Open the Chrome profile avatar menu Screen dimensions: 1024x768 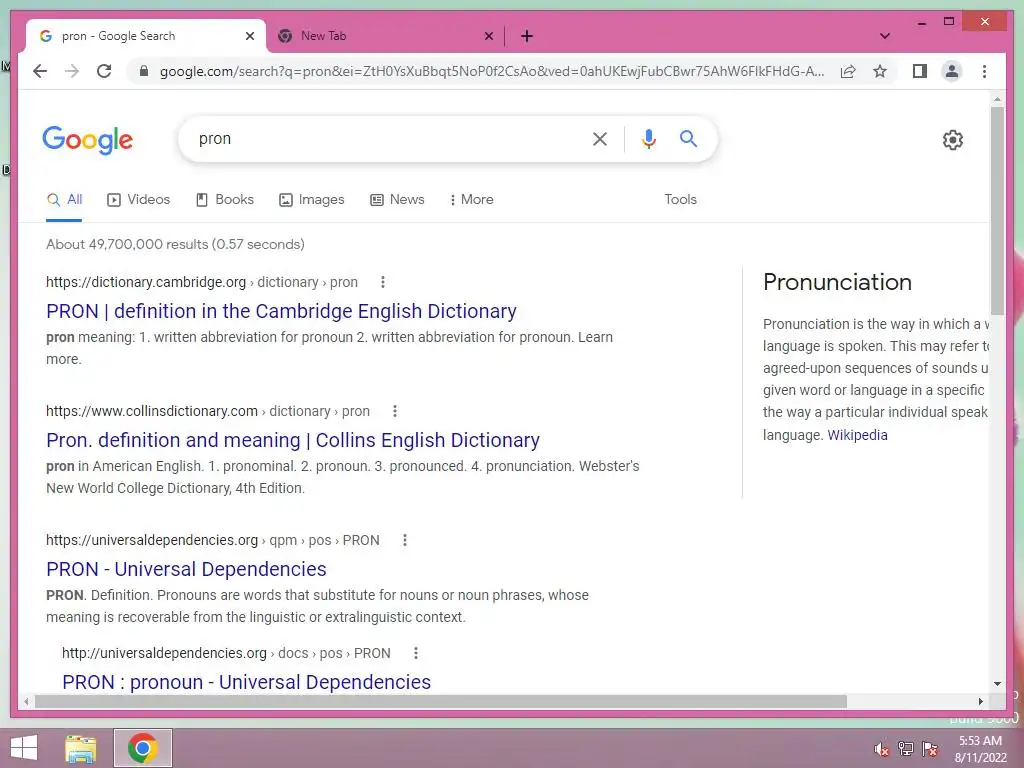tap(952, 71)
